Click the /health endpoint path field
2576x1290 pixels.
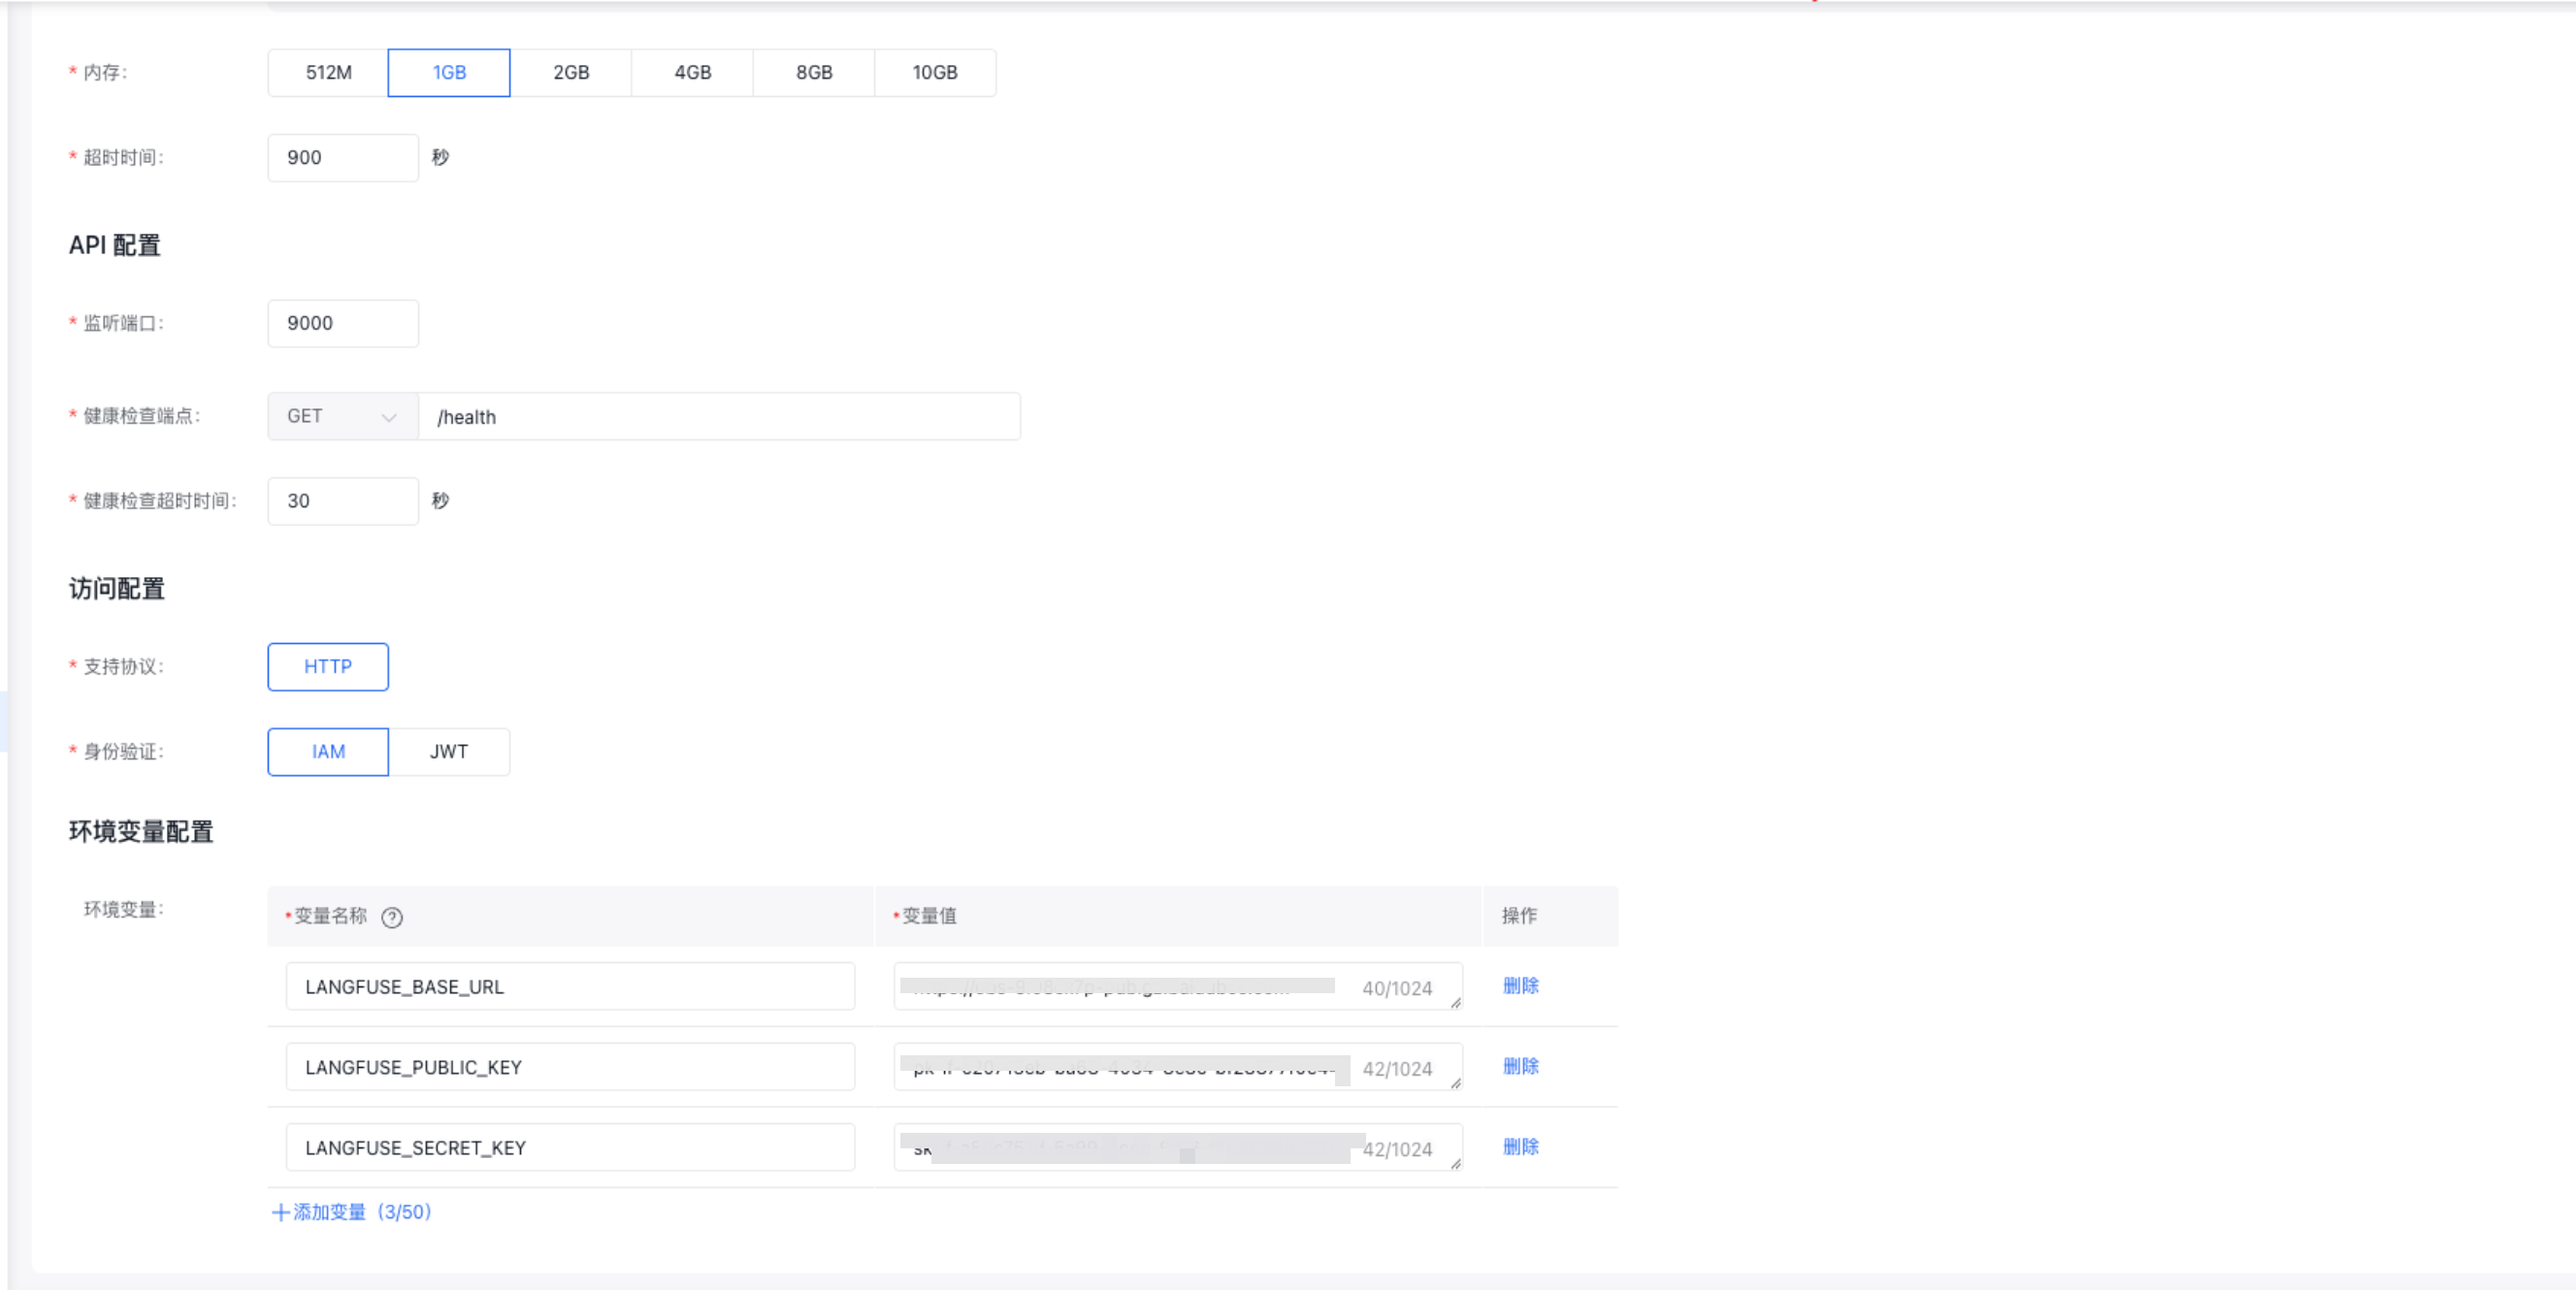(x=718, y=417)
